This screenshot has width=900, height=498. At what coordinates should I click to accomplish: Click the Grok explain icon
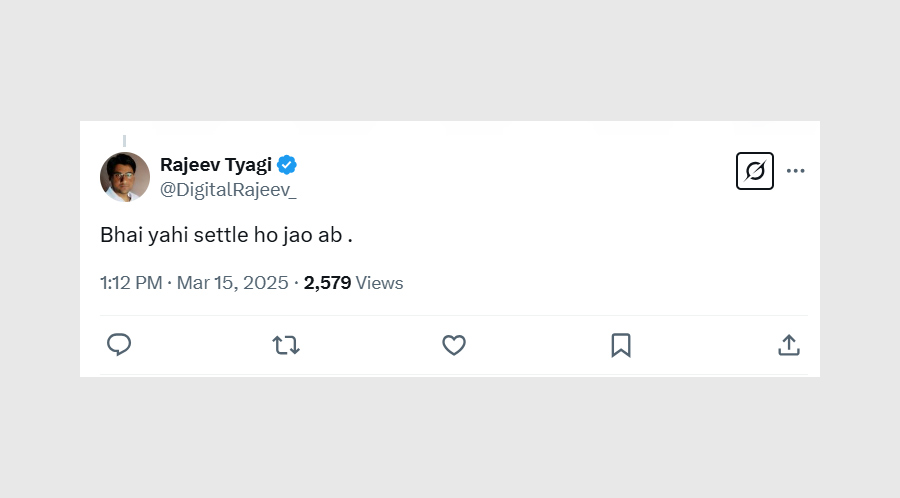(755, 171)
